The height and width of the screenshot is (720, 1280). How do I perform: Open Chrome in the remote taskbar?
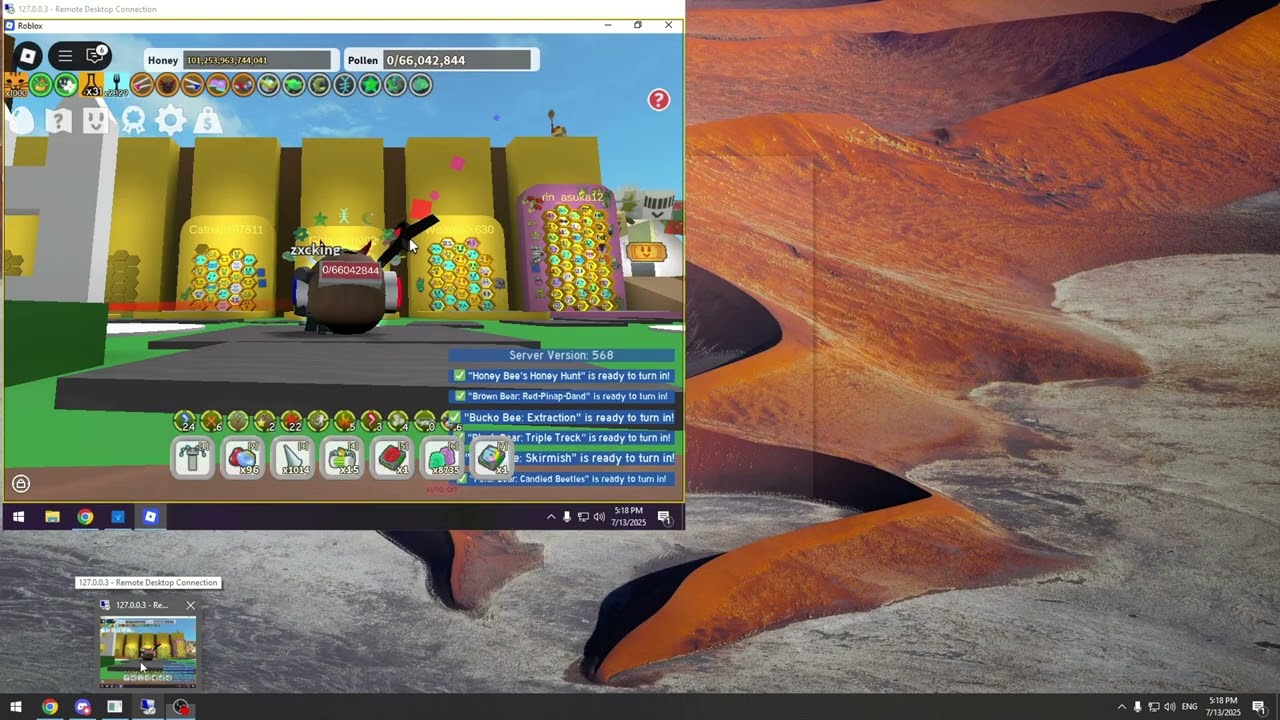pos(85,517)
